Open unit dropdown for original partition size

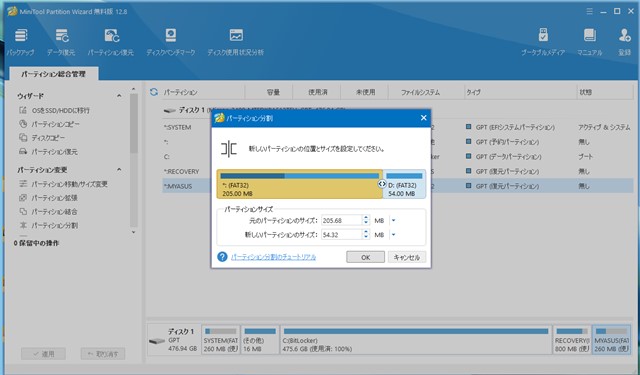coord(393,220)
